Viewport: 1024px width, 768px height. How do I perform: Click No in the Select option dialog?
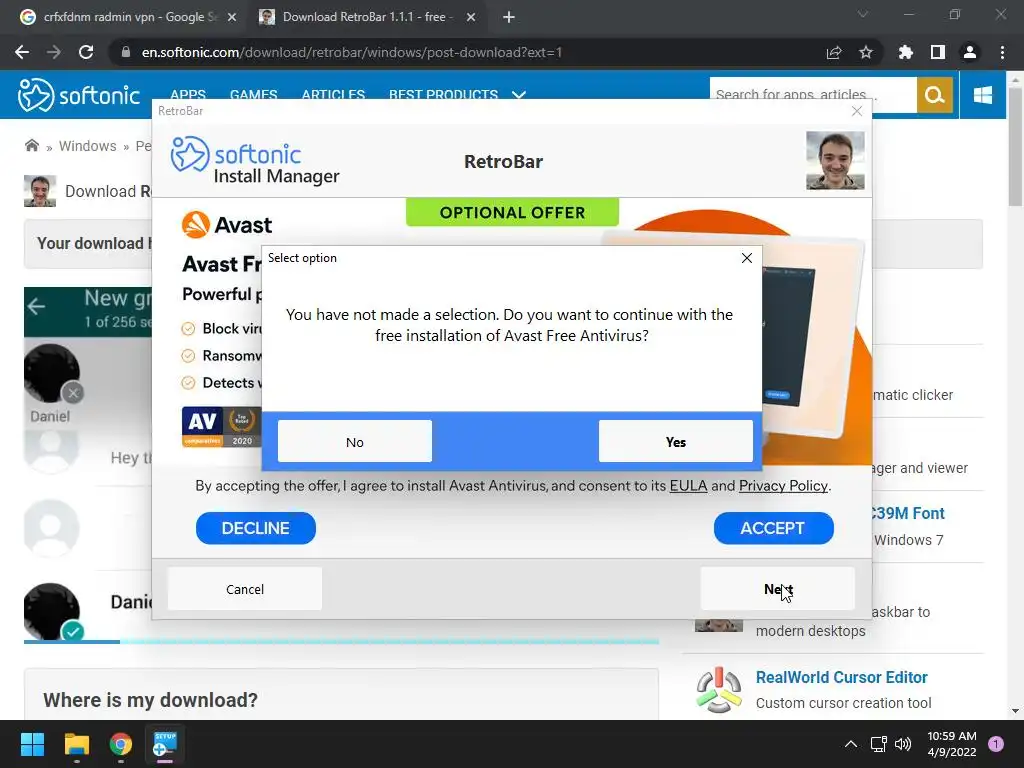click(355, 441)
